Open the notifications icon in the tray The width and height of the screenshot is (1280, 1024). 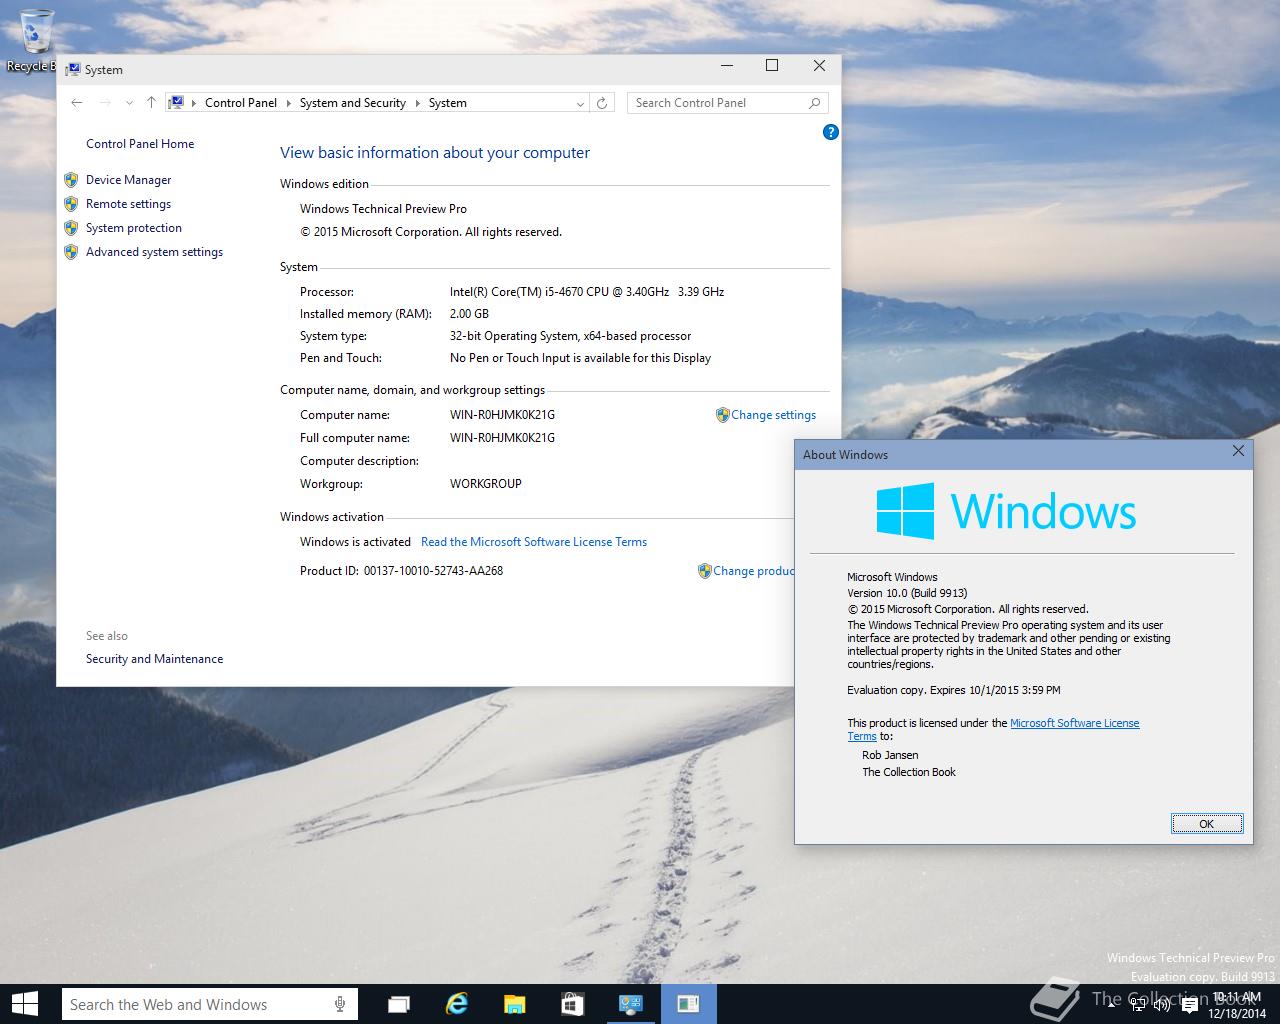click(x=1190, y=1006)
